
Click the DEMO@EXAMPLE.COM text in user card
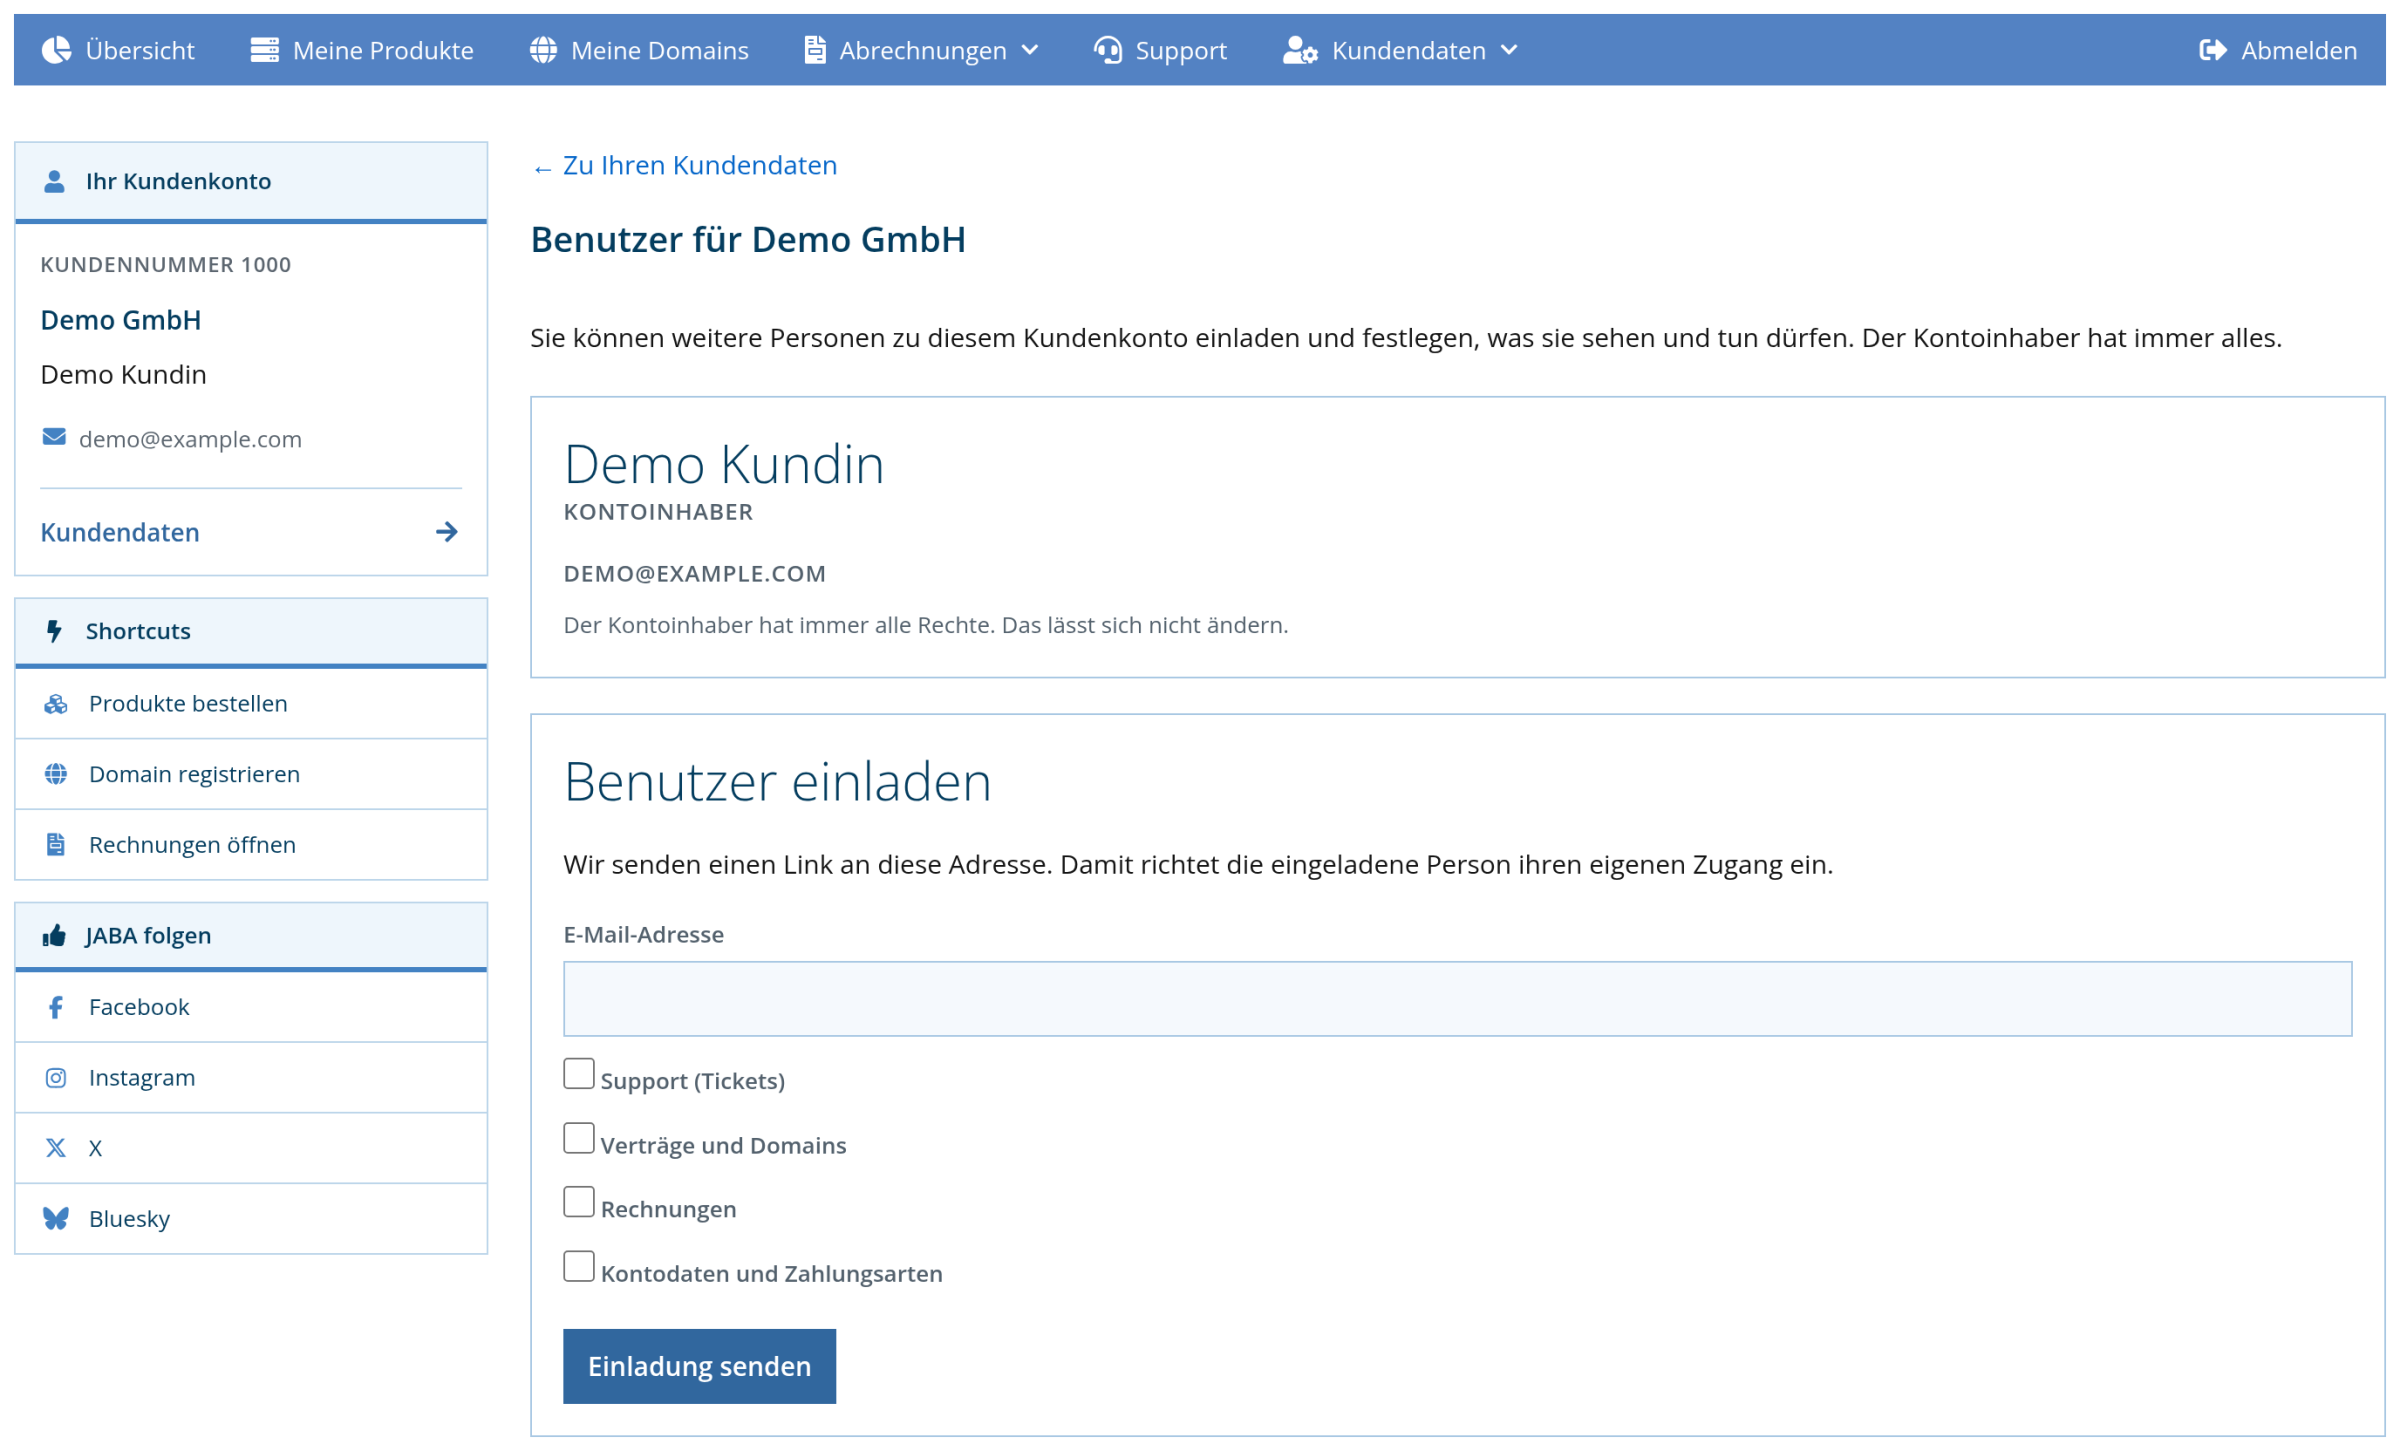695,574
